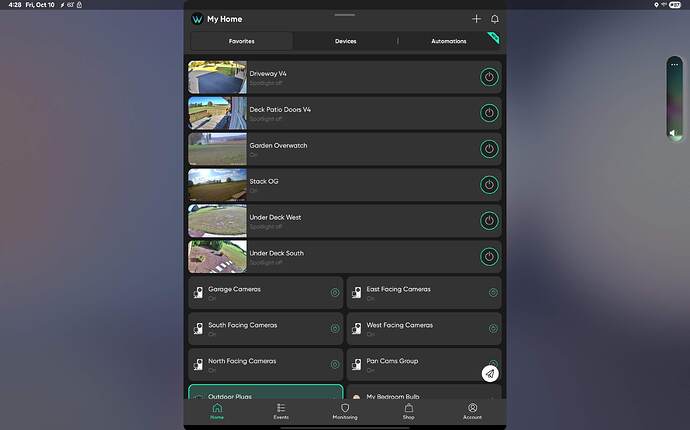Tap the sheet grabber handle at top
This screenshot has height=430, width=690.
tap(345, 15)
